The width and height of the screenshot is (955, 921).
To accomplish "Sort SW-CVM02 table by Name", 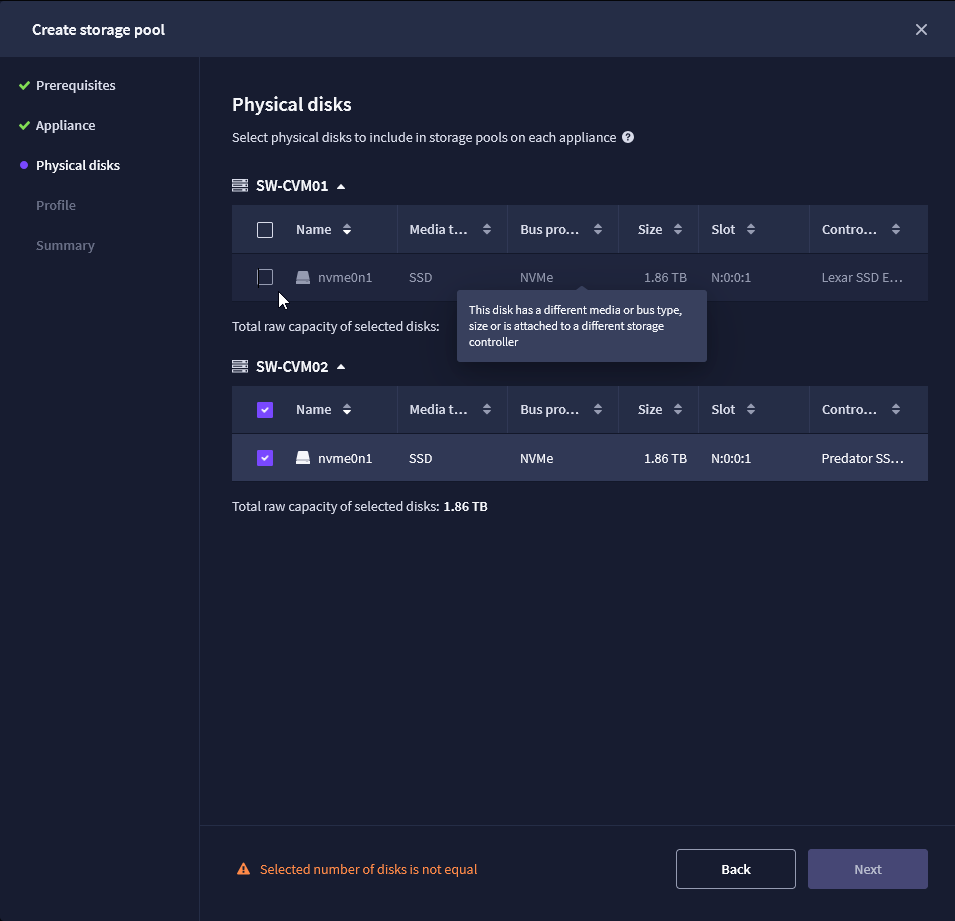I will coord(347,409).
